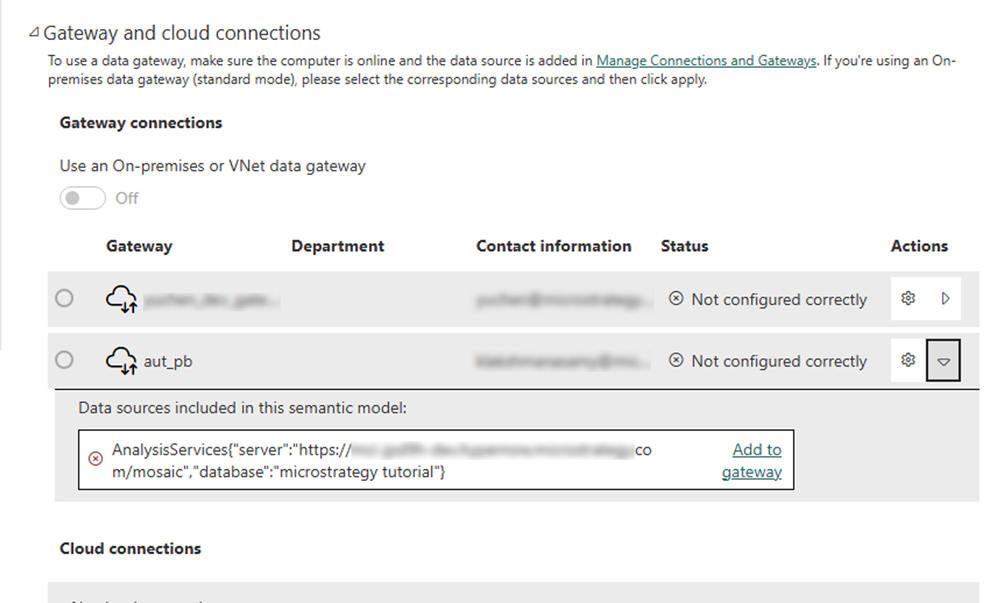
Task: Open settings gear for the first gateway
Action: (908, 298)
